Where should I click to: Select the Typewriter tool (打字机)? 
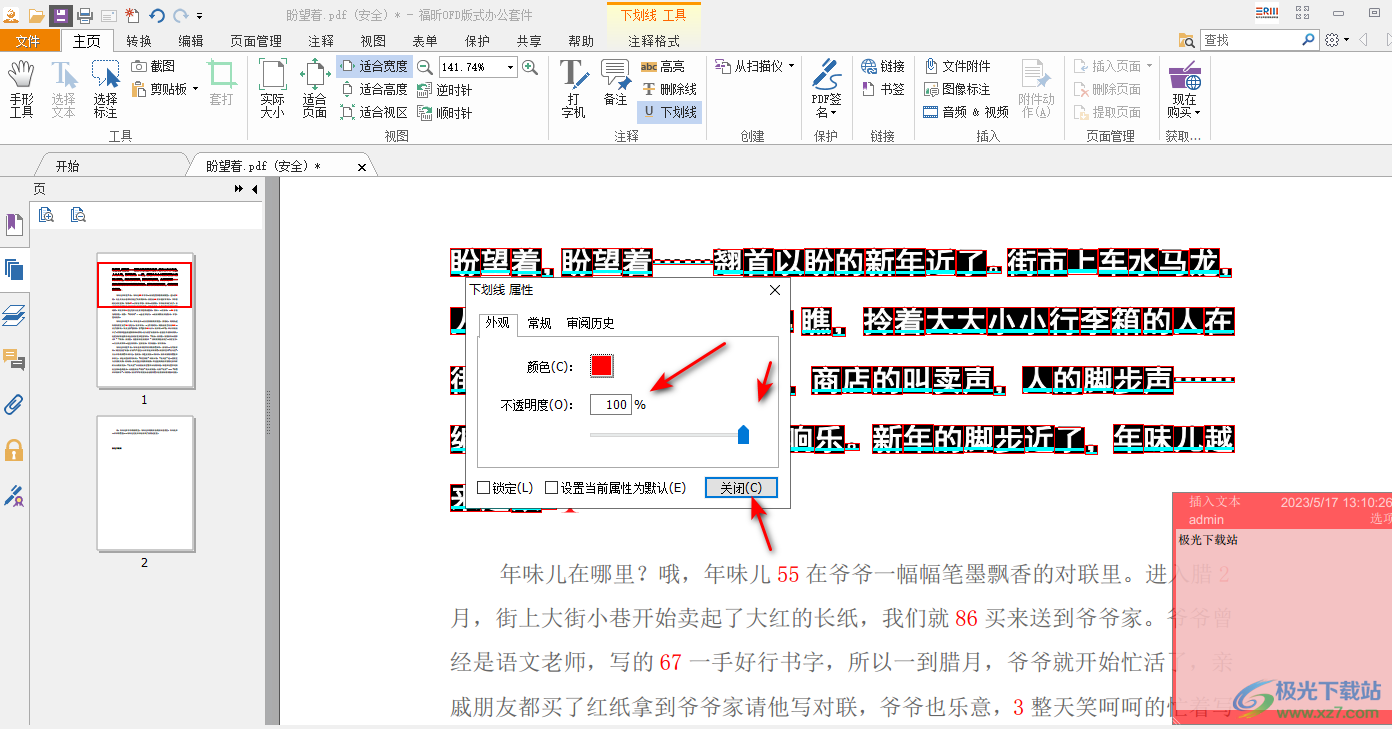pyautogui.click(x=574, y=89)
